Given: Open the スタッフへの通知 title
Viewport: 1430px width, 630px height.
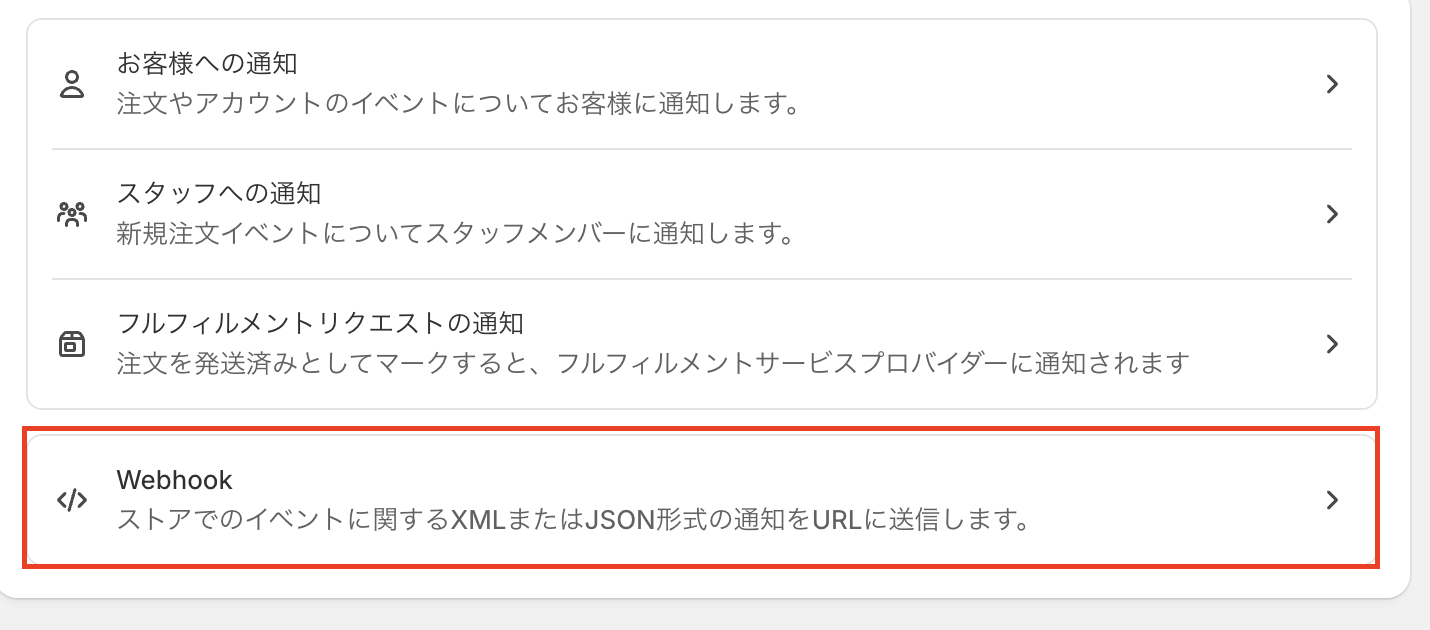Looking at the screenshot, I should point(219,193).
